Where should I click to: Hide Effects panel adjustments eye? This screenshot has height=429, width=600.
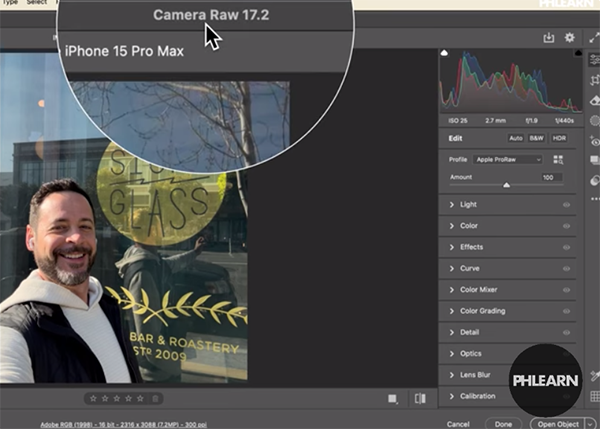[x=566, y=247]
